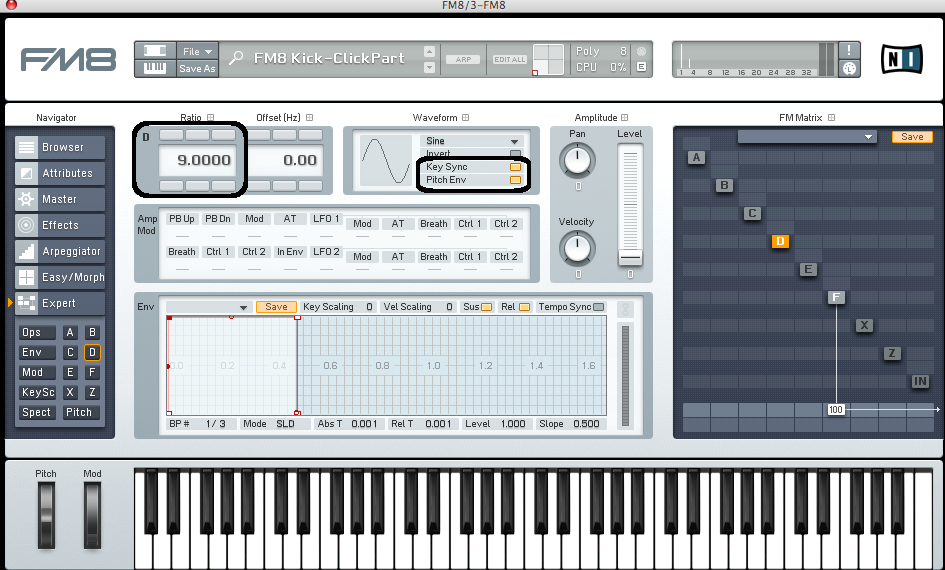Click operator C in FM Matrix

click(752, 213)
